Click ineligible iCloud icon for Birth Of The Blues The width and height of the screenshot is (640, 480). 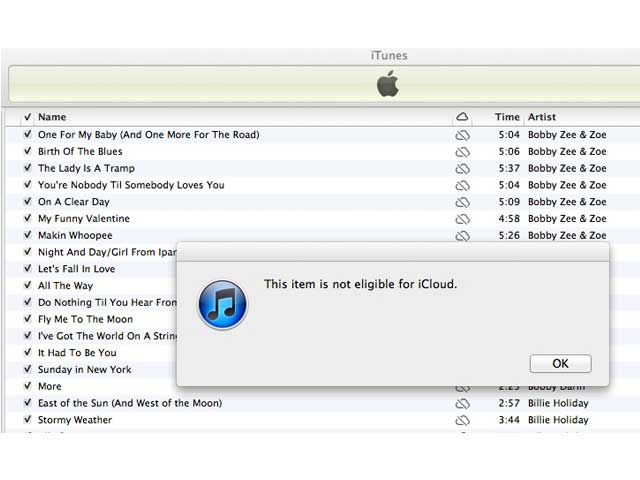pyautogui.click(x=462, y=152)
